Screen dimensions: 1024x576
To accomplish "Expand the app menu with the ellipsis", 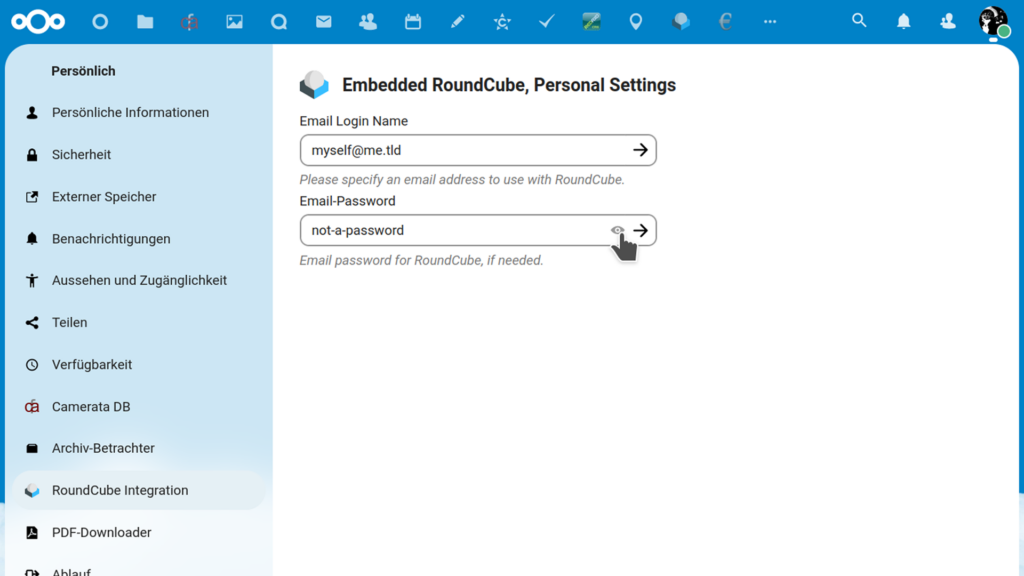I will pyautogui.click(x=769, y=20).
